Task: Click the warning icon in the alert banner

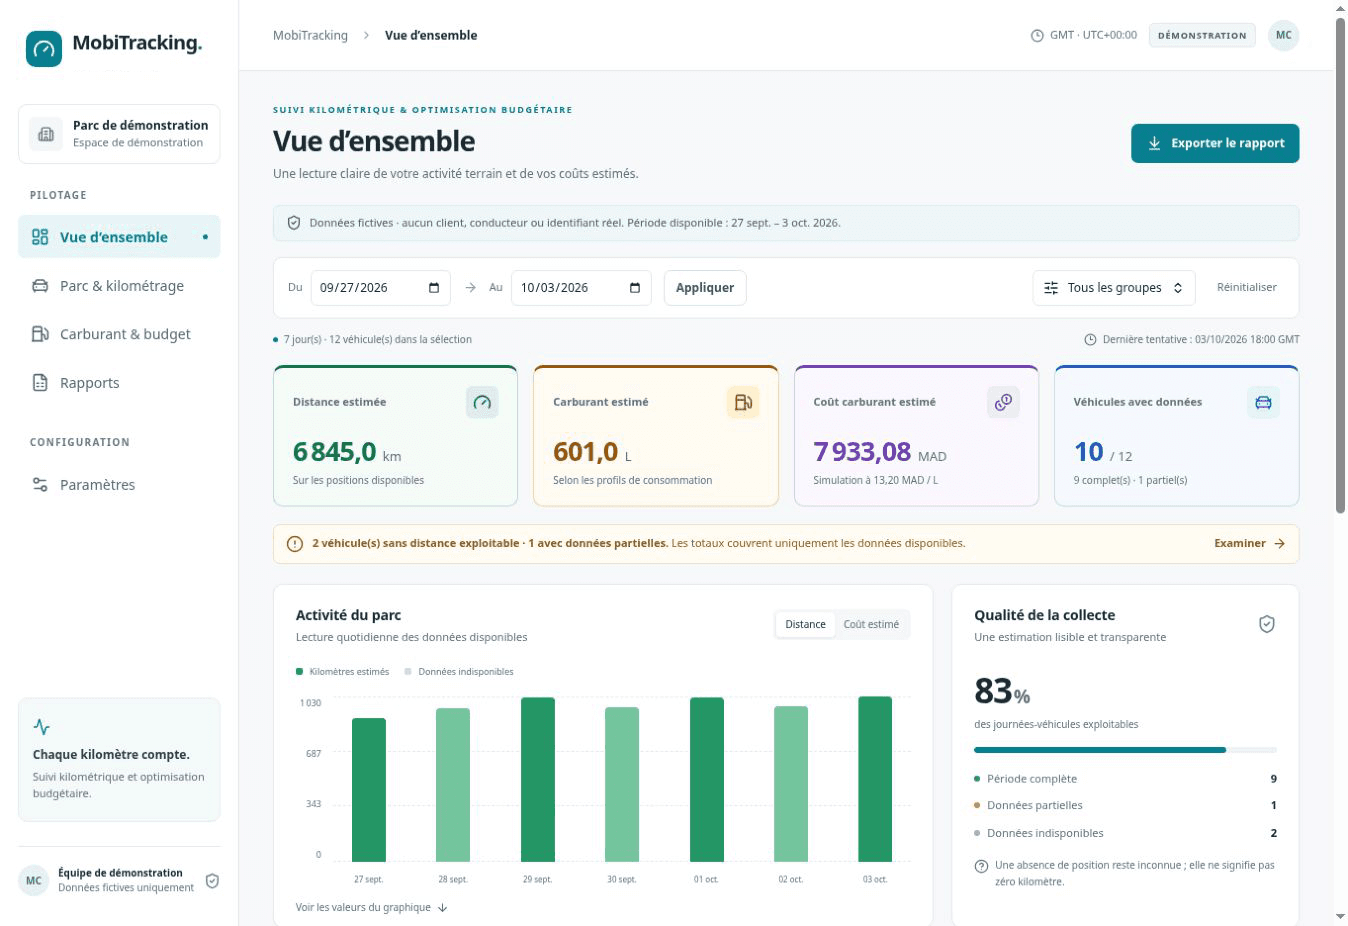Action: pyautogui.click(x=295, y=544)
